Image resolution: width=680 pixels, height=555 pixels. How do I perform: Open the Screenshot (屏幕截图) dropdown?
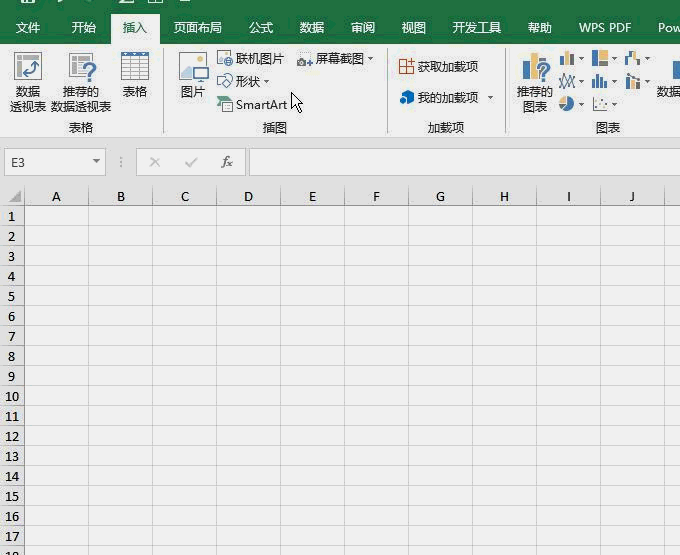coord(336,59)
